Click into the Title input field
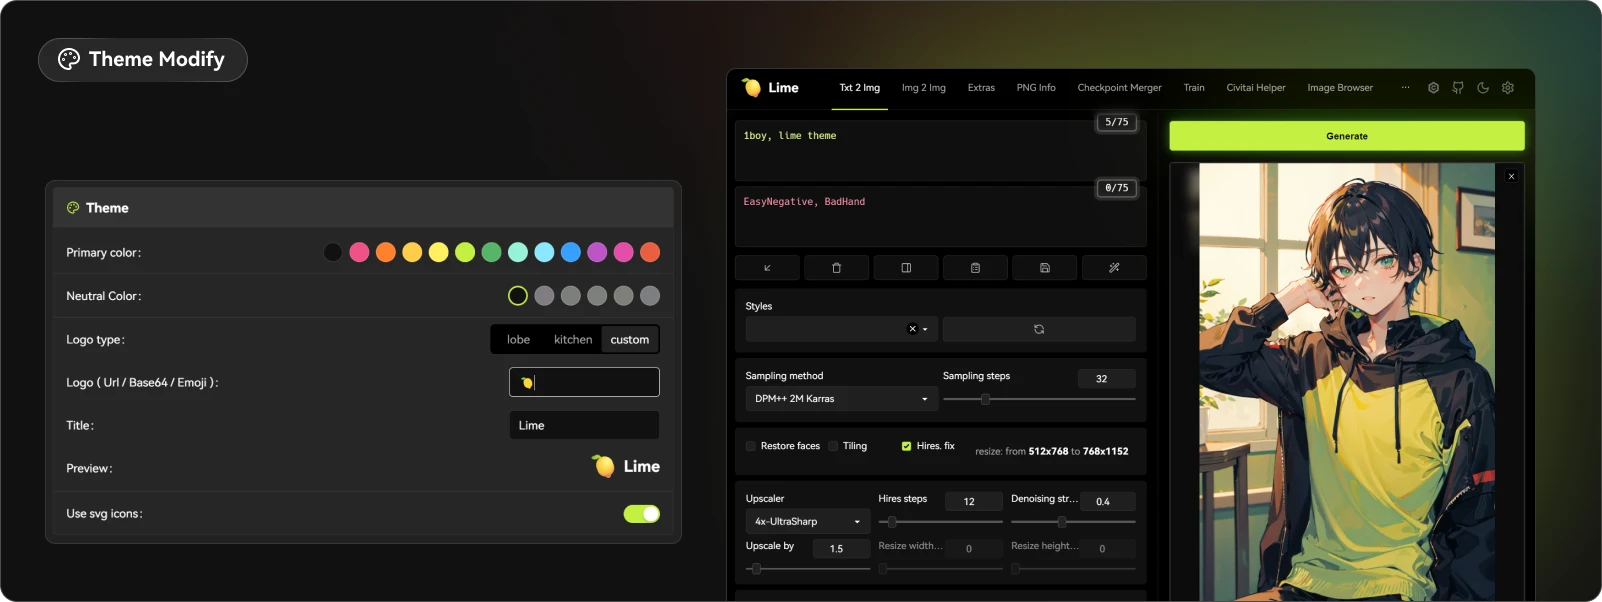This screenshot has height=602, width=1602. [x=584, y=425]
